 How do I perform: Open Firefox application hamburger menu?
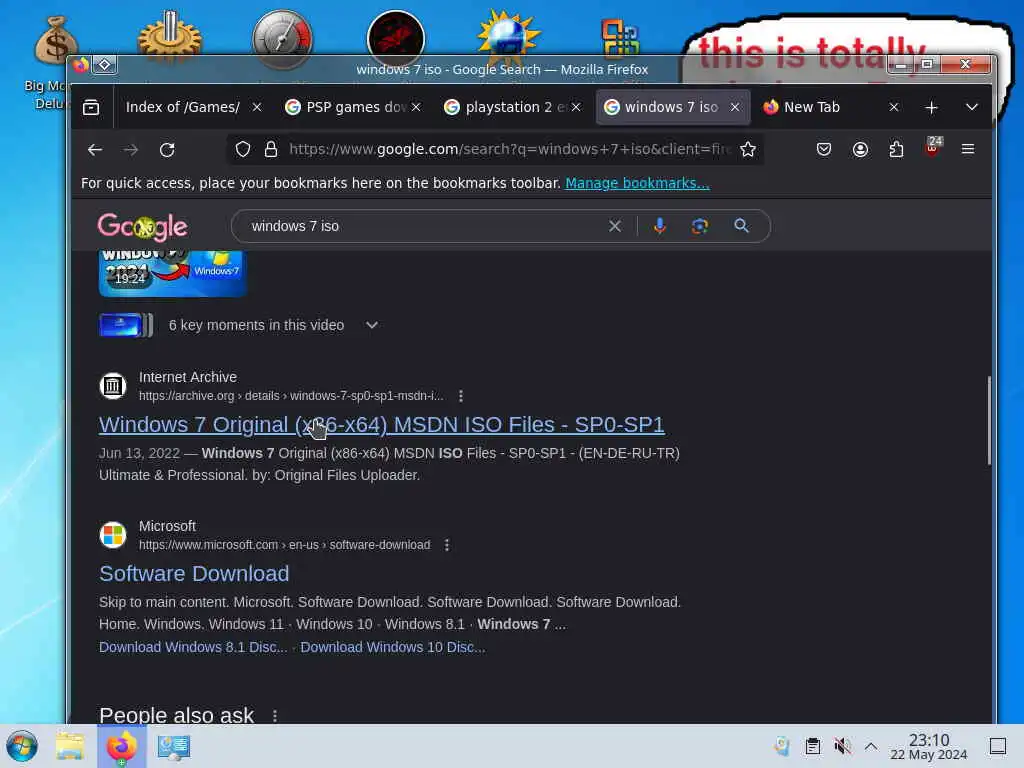[x=968, y=150]
